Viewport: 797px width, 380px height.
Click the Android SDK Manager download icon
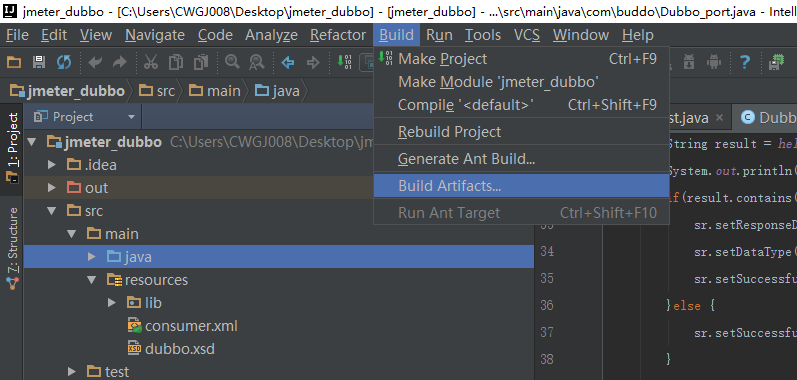(689, 62)
